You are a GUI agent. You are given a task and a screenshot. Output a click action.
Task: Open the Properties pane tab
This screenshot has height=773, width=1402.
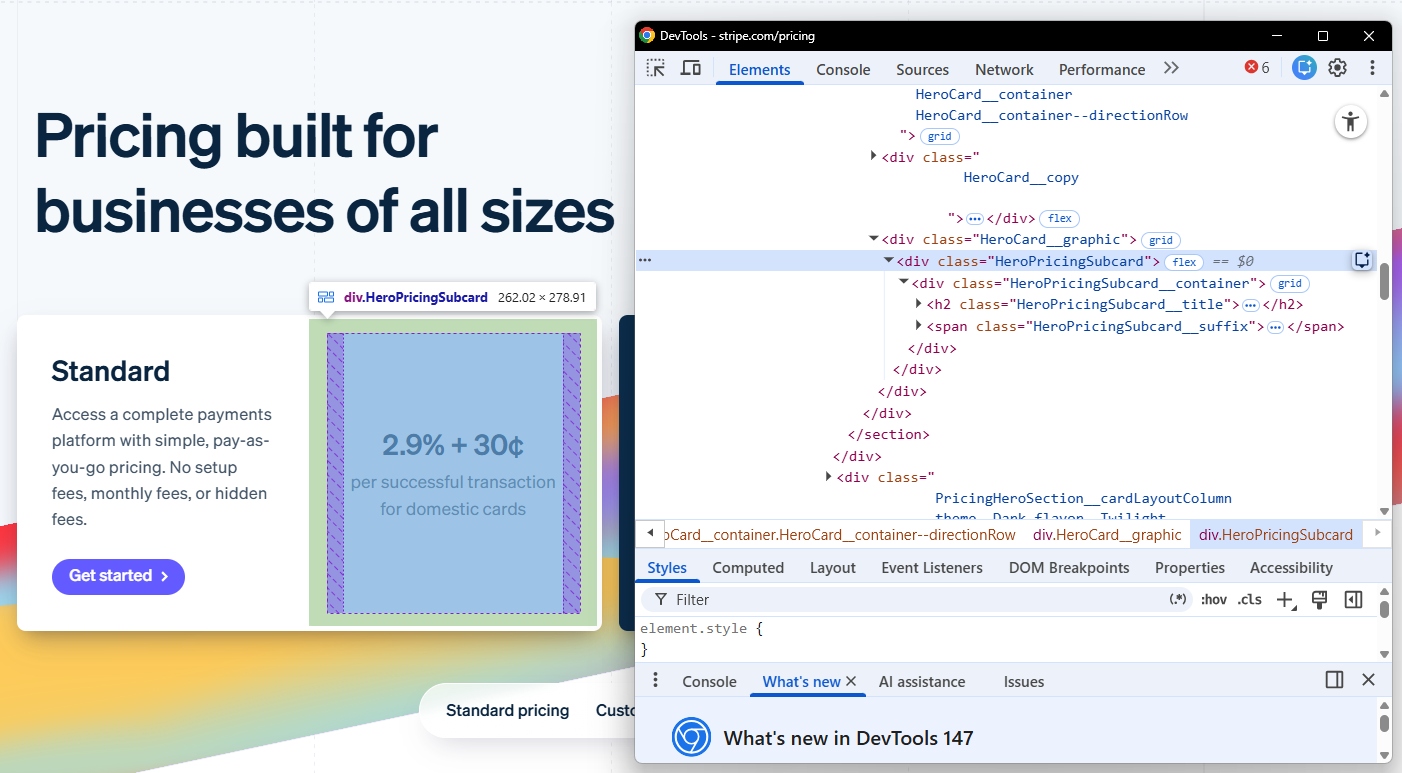(x=1190, y=567)
